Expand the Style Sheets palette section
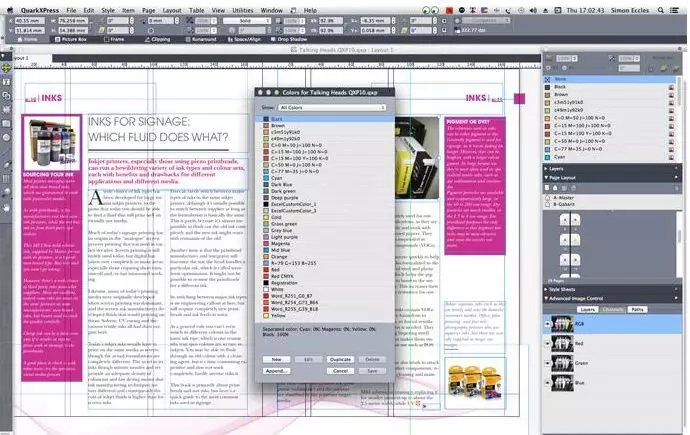The height and width of the screenshot is (435, 690). point(612,289)
